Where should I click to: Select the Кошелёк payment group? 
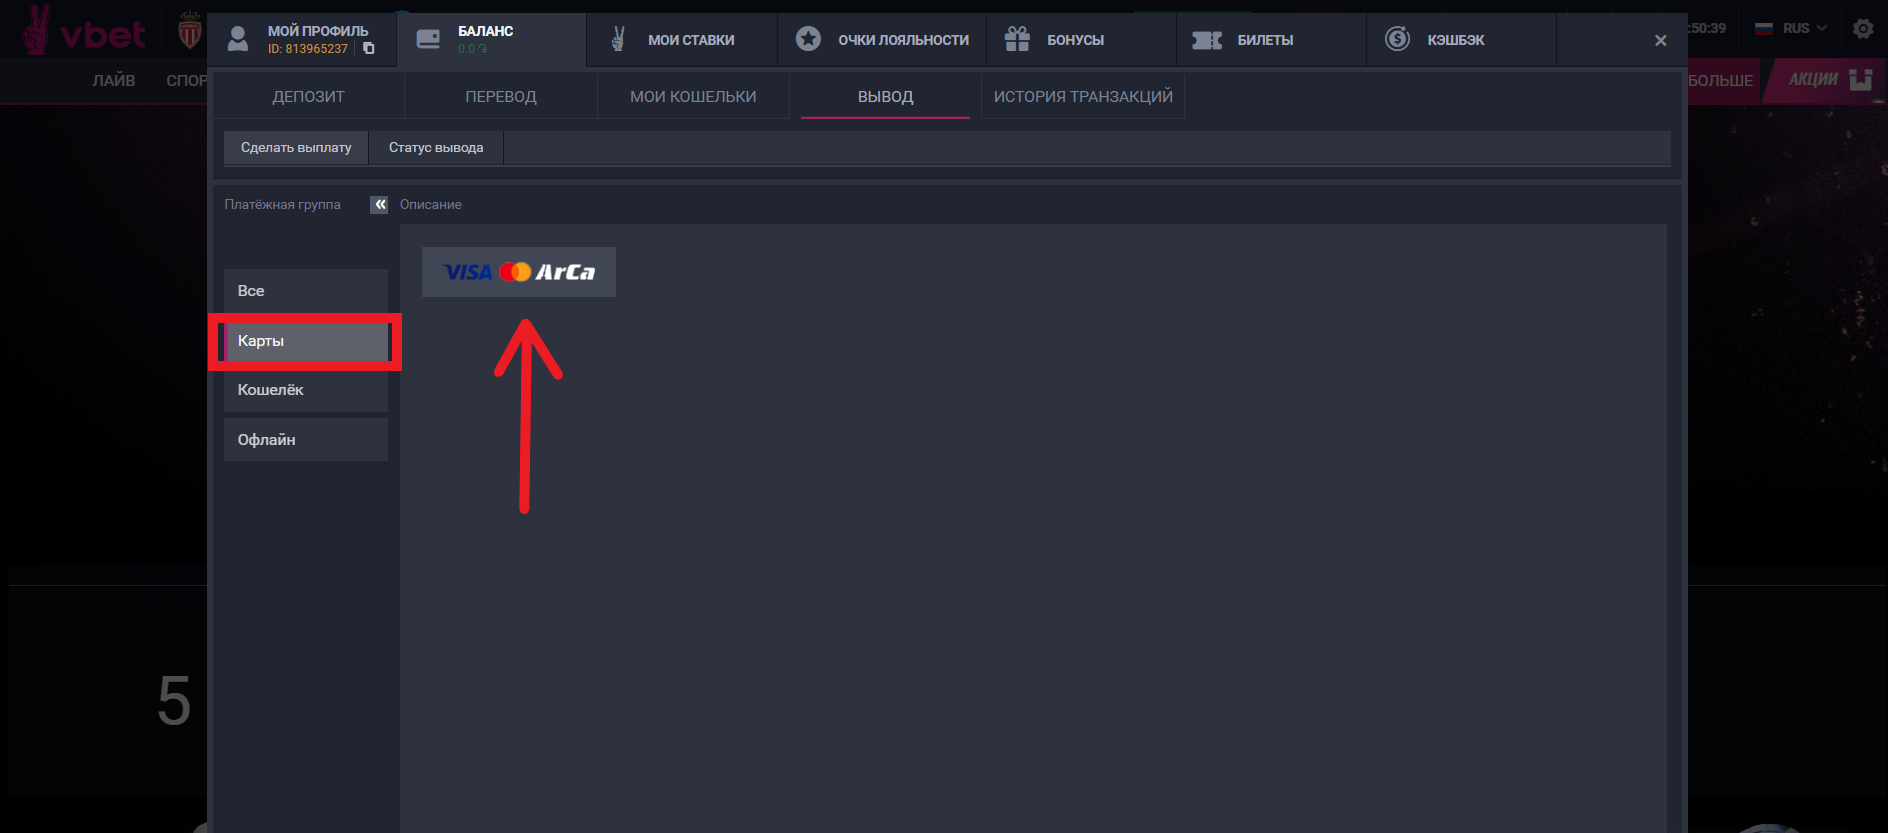(x=306, y=390)
